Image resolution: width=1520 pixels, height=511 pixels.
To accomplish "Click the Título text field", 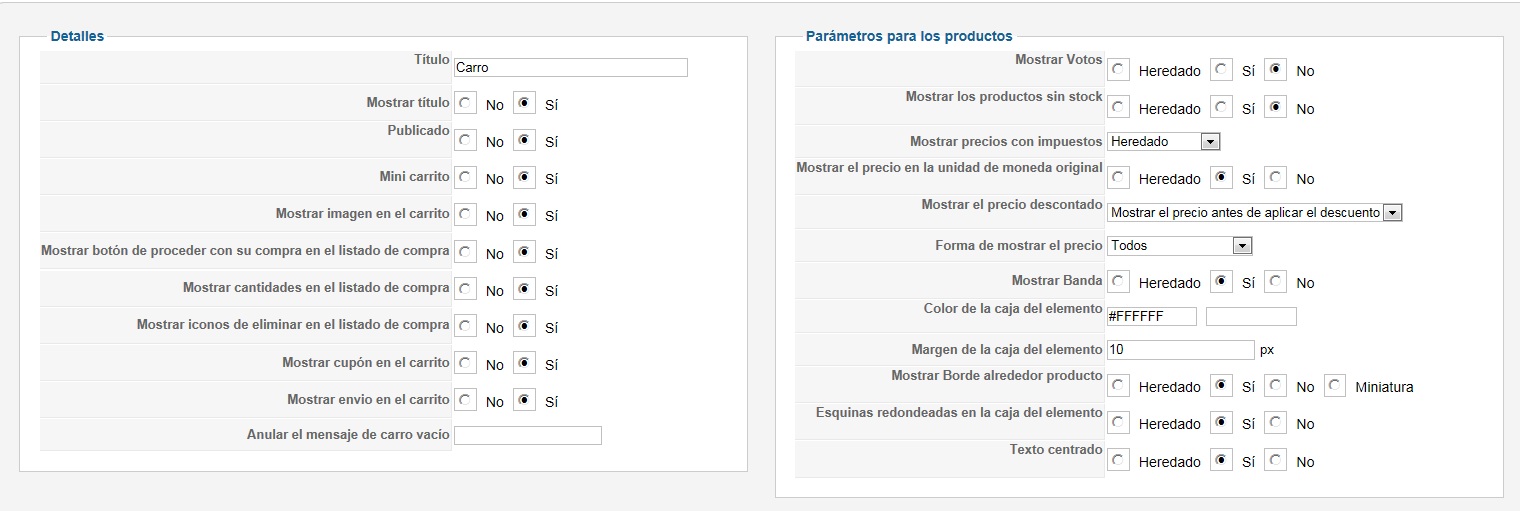I will click(x=570, y=67).
